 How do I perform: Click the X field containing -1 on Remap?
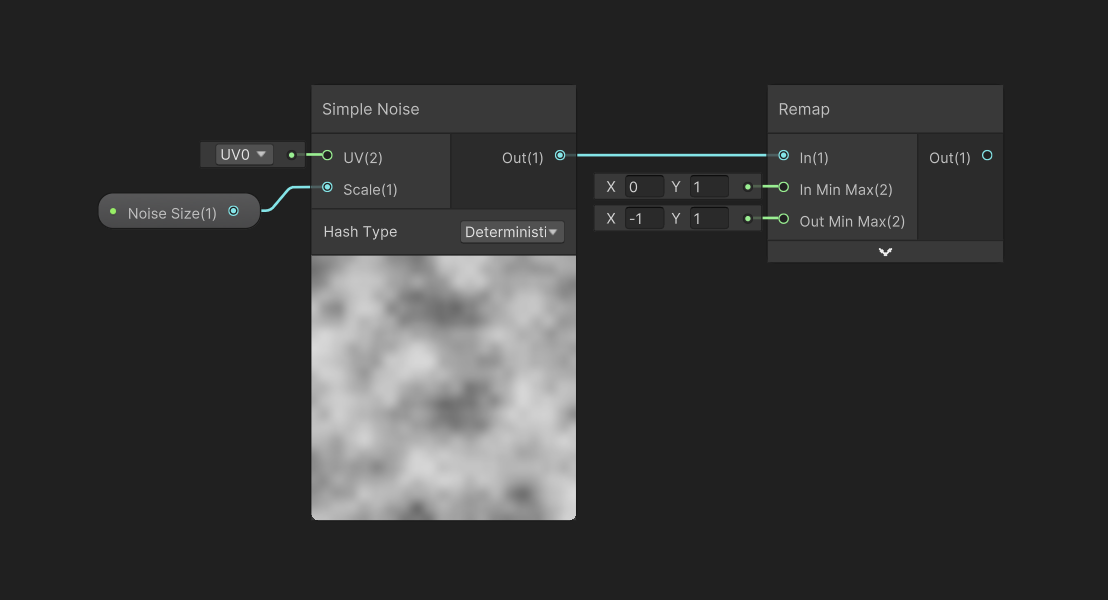click(643, 218)
